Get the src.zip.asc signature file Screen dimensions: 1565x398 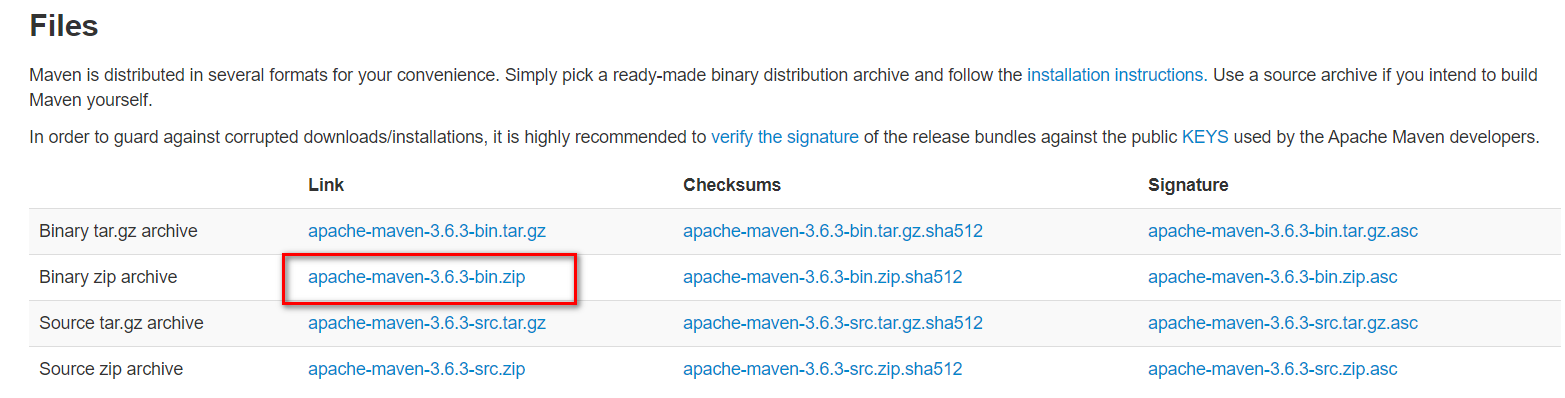pyautogui.click(x=1273, y=369)
